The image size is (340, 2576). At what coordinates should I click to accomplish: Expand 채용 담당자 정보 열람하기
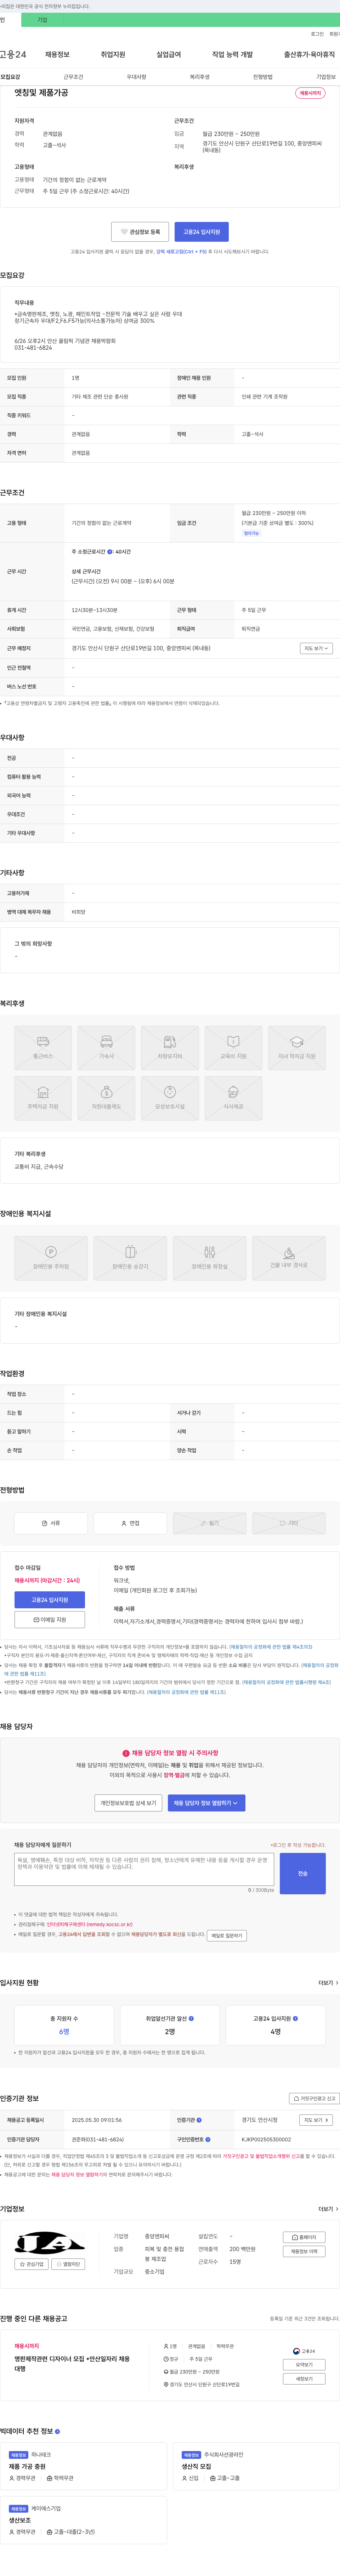click(207, 1803)
